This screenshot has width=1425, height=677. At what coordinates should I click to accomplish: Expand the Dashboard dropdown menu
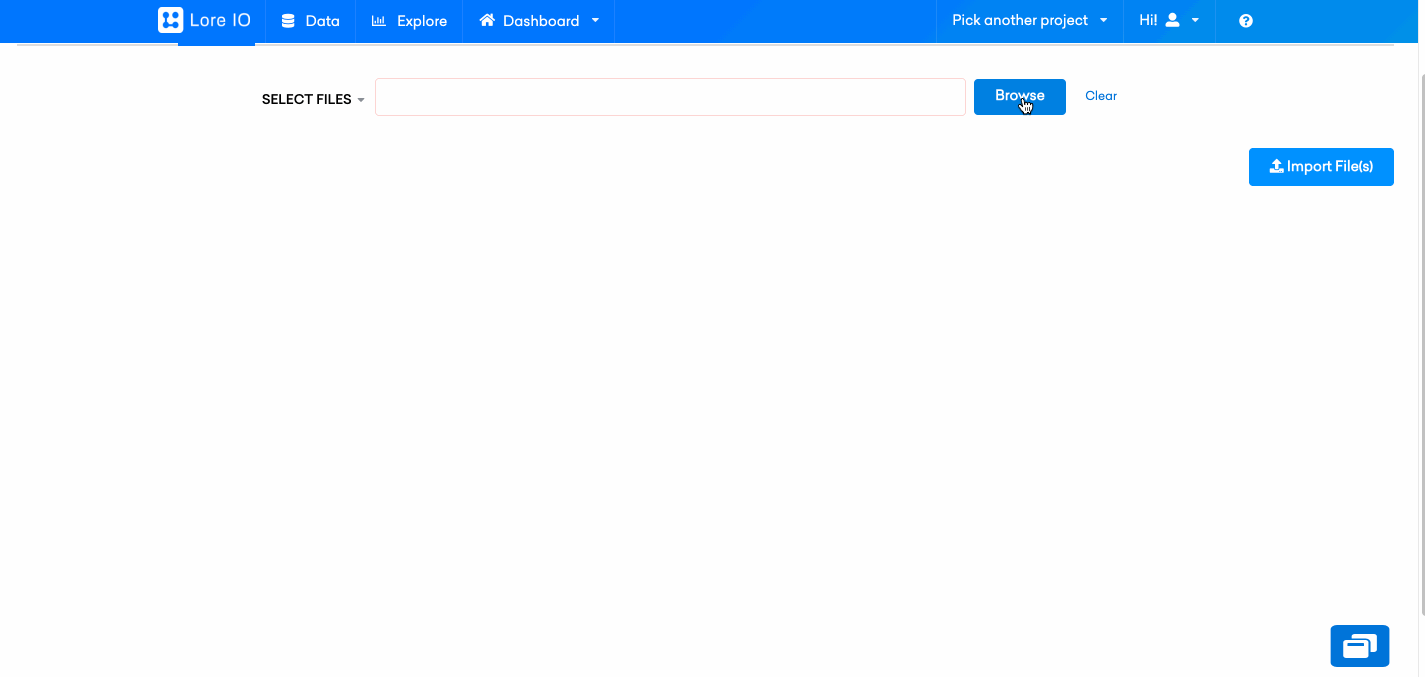click(539, 21)
